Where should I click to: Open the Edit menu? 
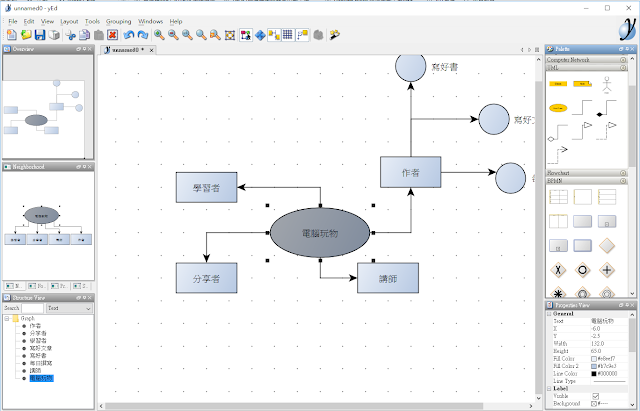point(29,21)
